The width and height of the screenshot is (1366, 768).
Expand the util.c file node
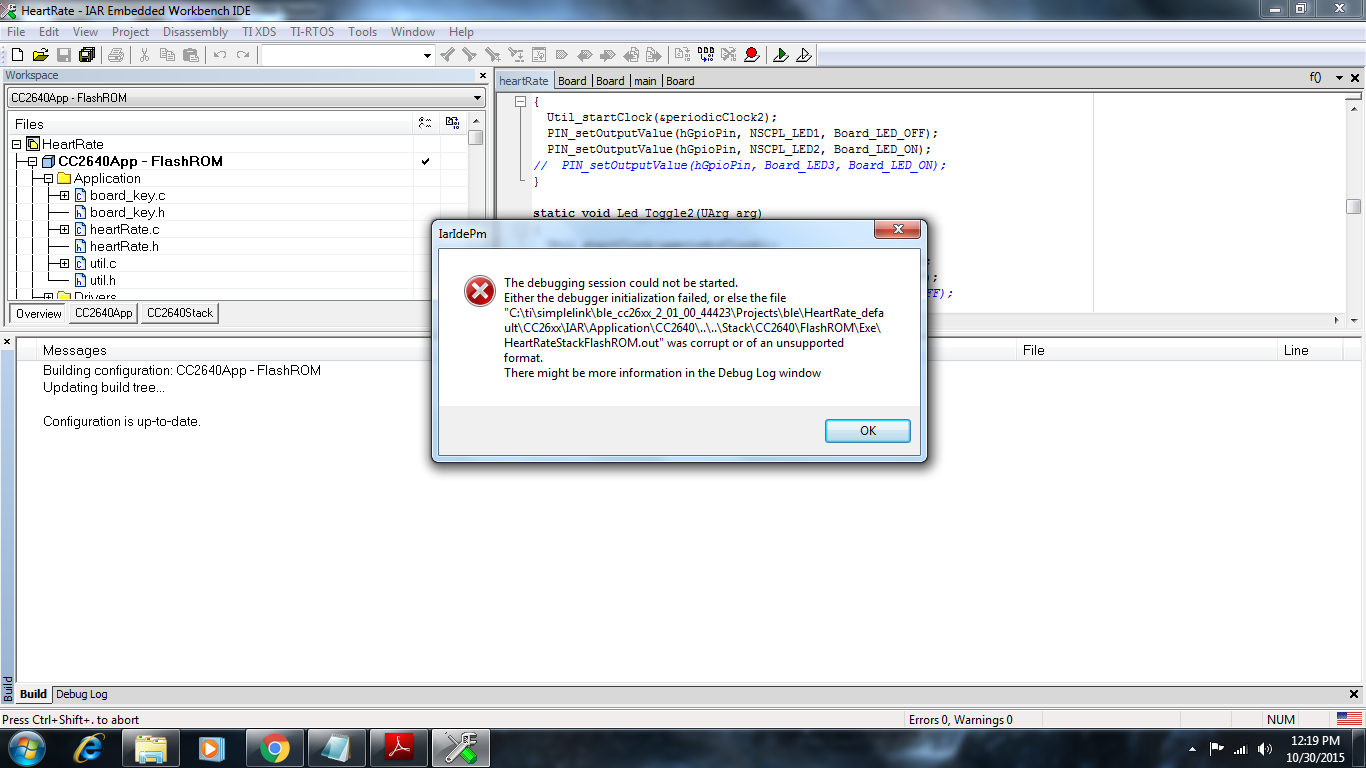click(x=64, y=263)
